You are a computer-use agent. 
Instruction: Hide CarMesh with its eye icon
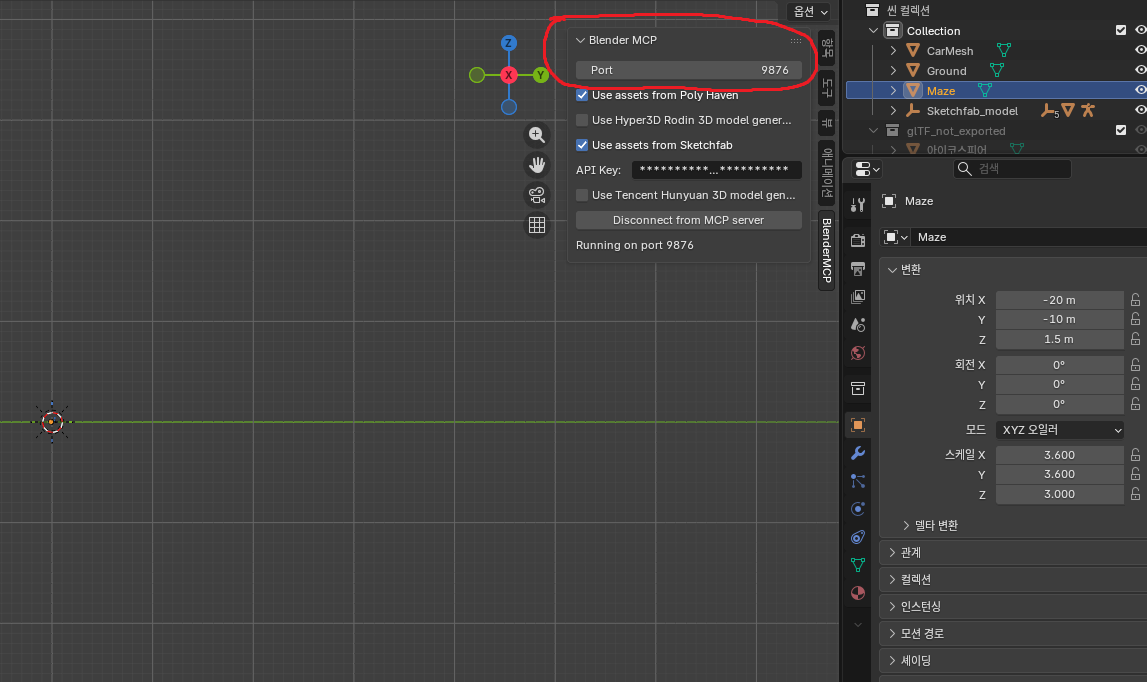1140,50
